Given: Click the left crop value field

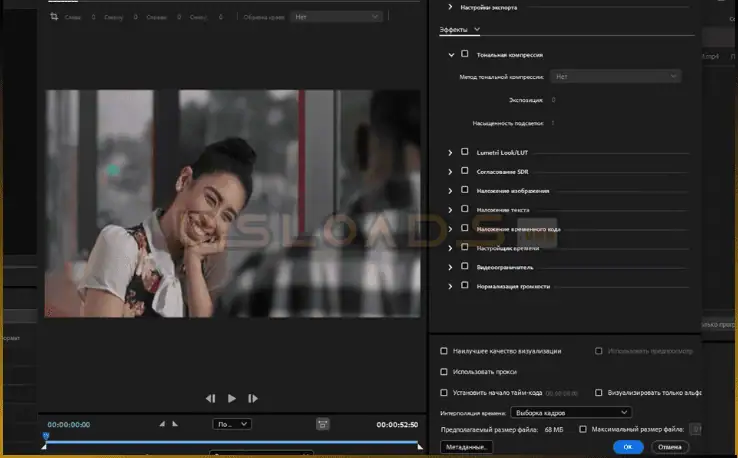Looking at the screenshot, I should pyautogui.click(x=94, y=17).
